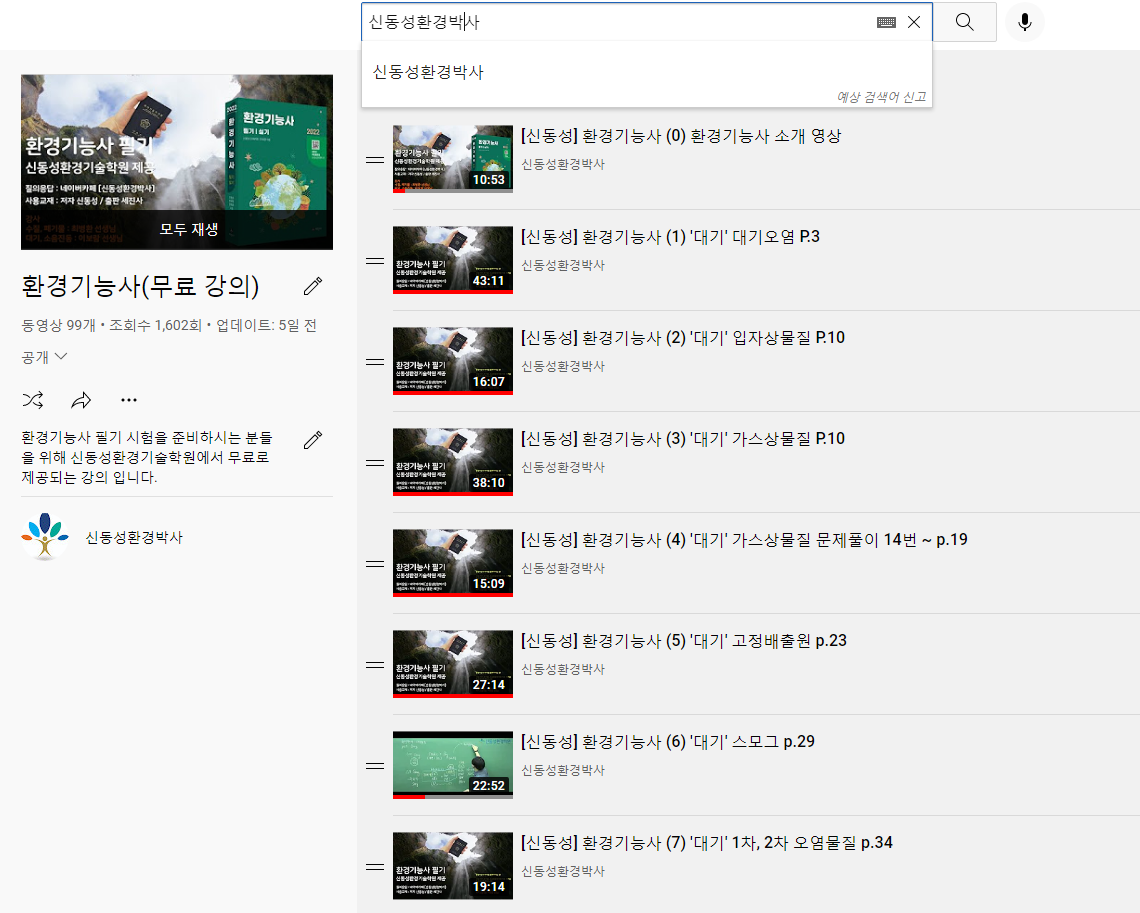This screenshot has height=913, width=1140.
Task: Open thumbnail of 15:09 video
Action: point(453,563)
